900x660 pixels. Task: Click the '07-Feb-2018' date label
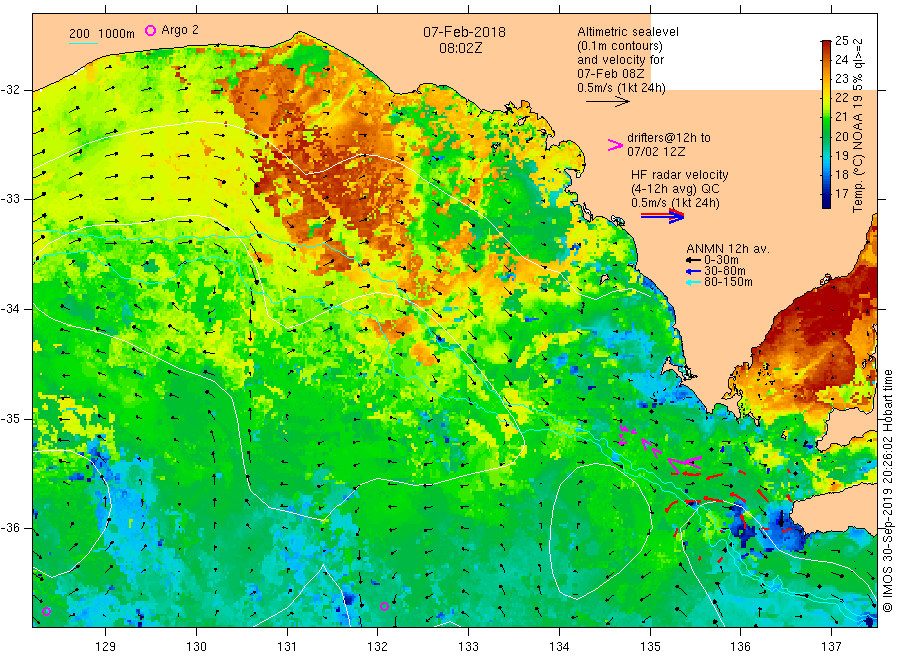point(464,32)
